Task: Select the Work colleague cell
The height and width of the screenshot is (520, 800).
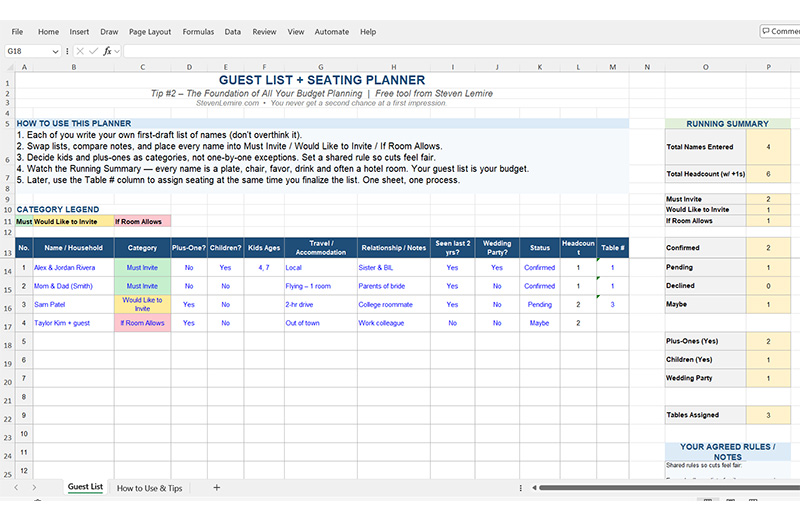Action: (394, 323)
